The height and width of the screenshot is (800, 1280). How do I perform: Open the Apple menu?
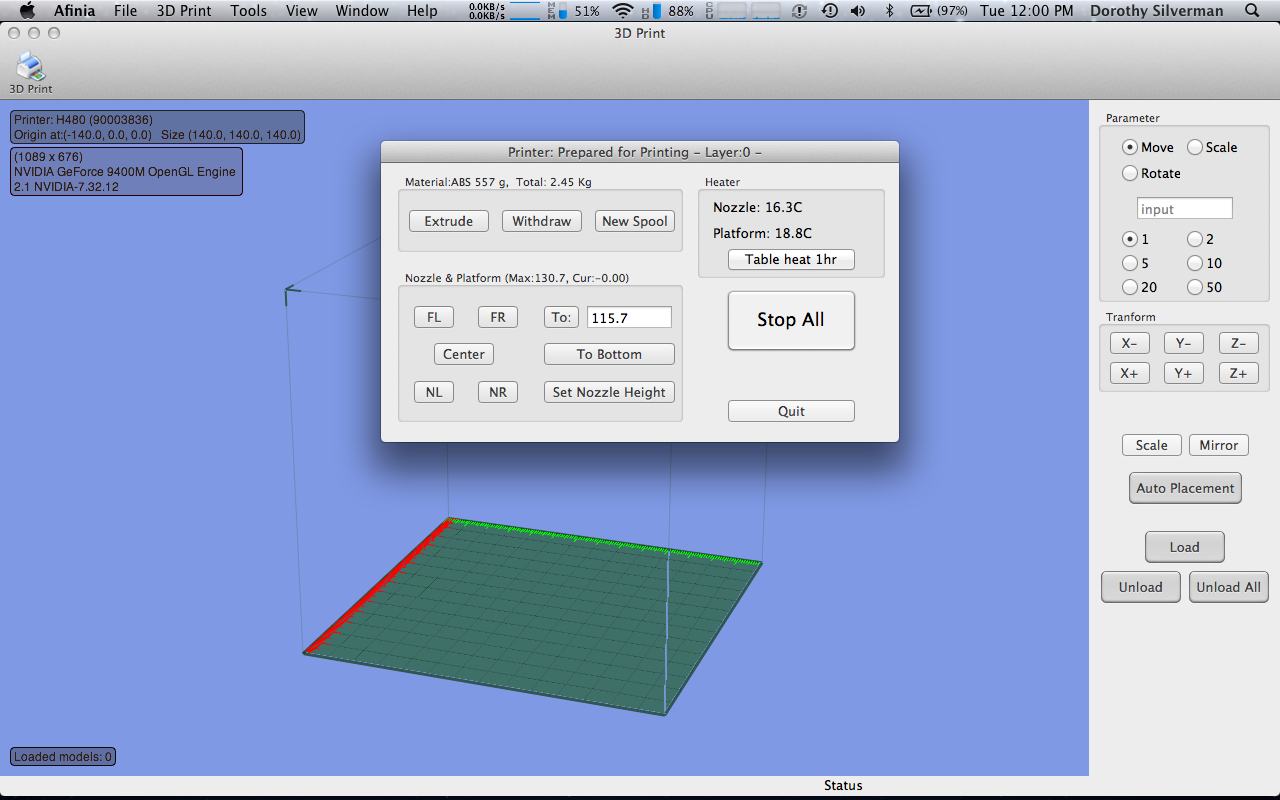27,11
